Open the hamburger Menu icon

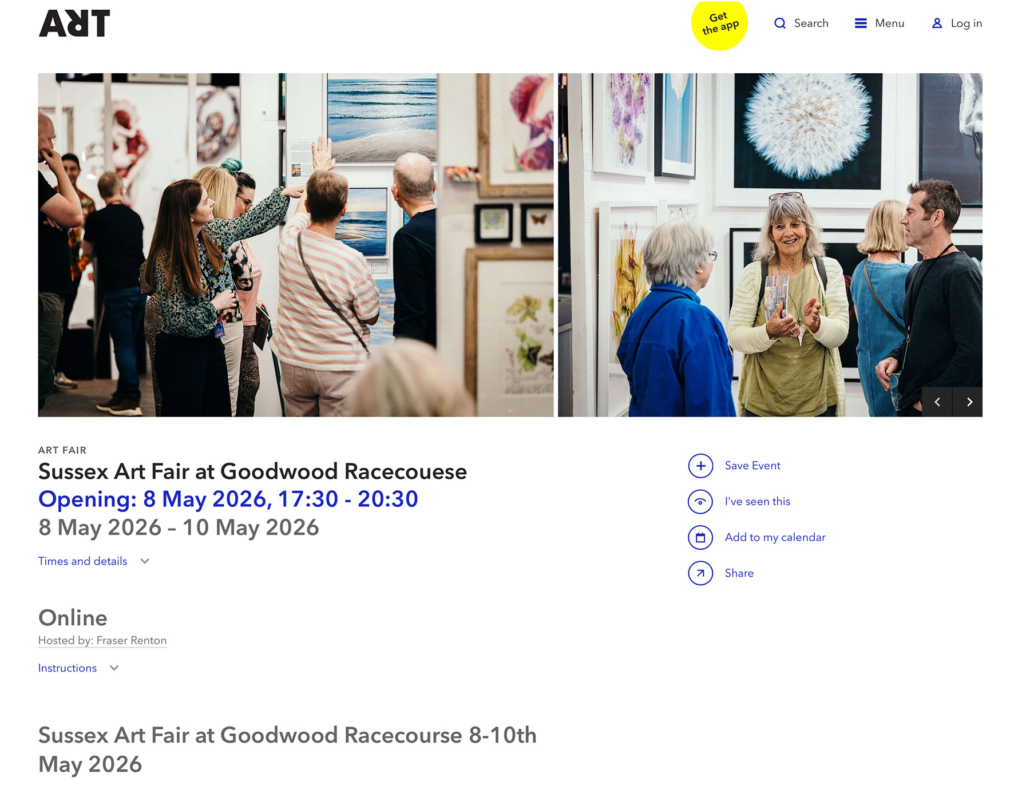(861, 24)
